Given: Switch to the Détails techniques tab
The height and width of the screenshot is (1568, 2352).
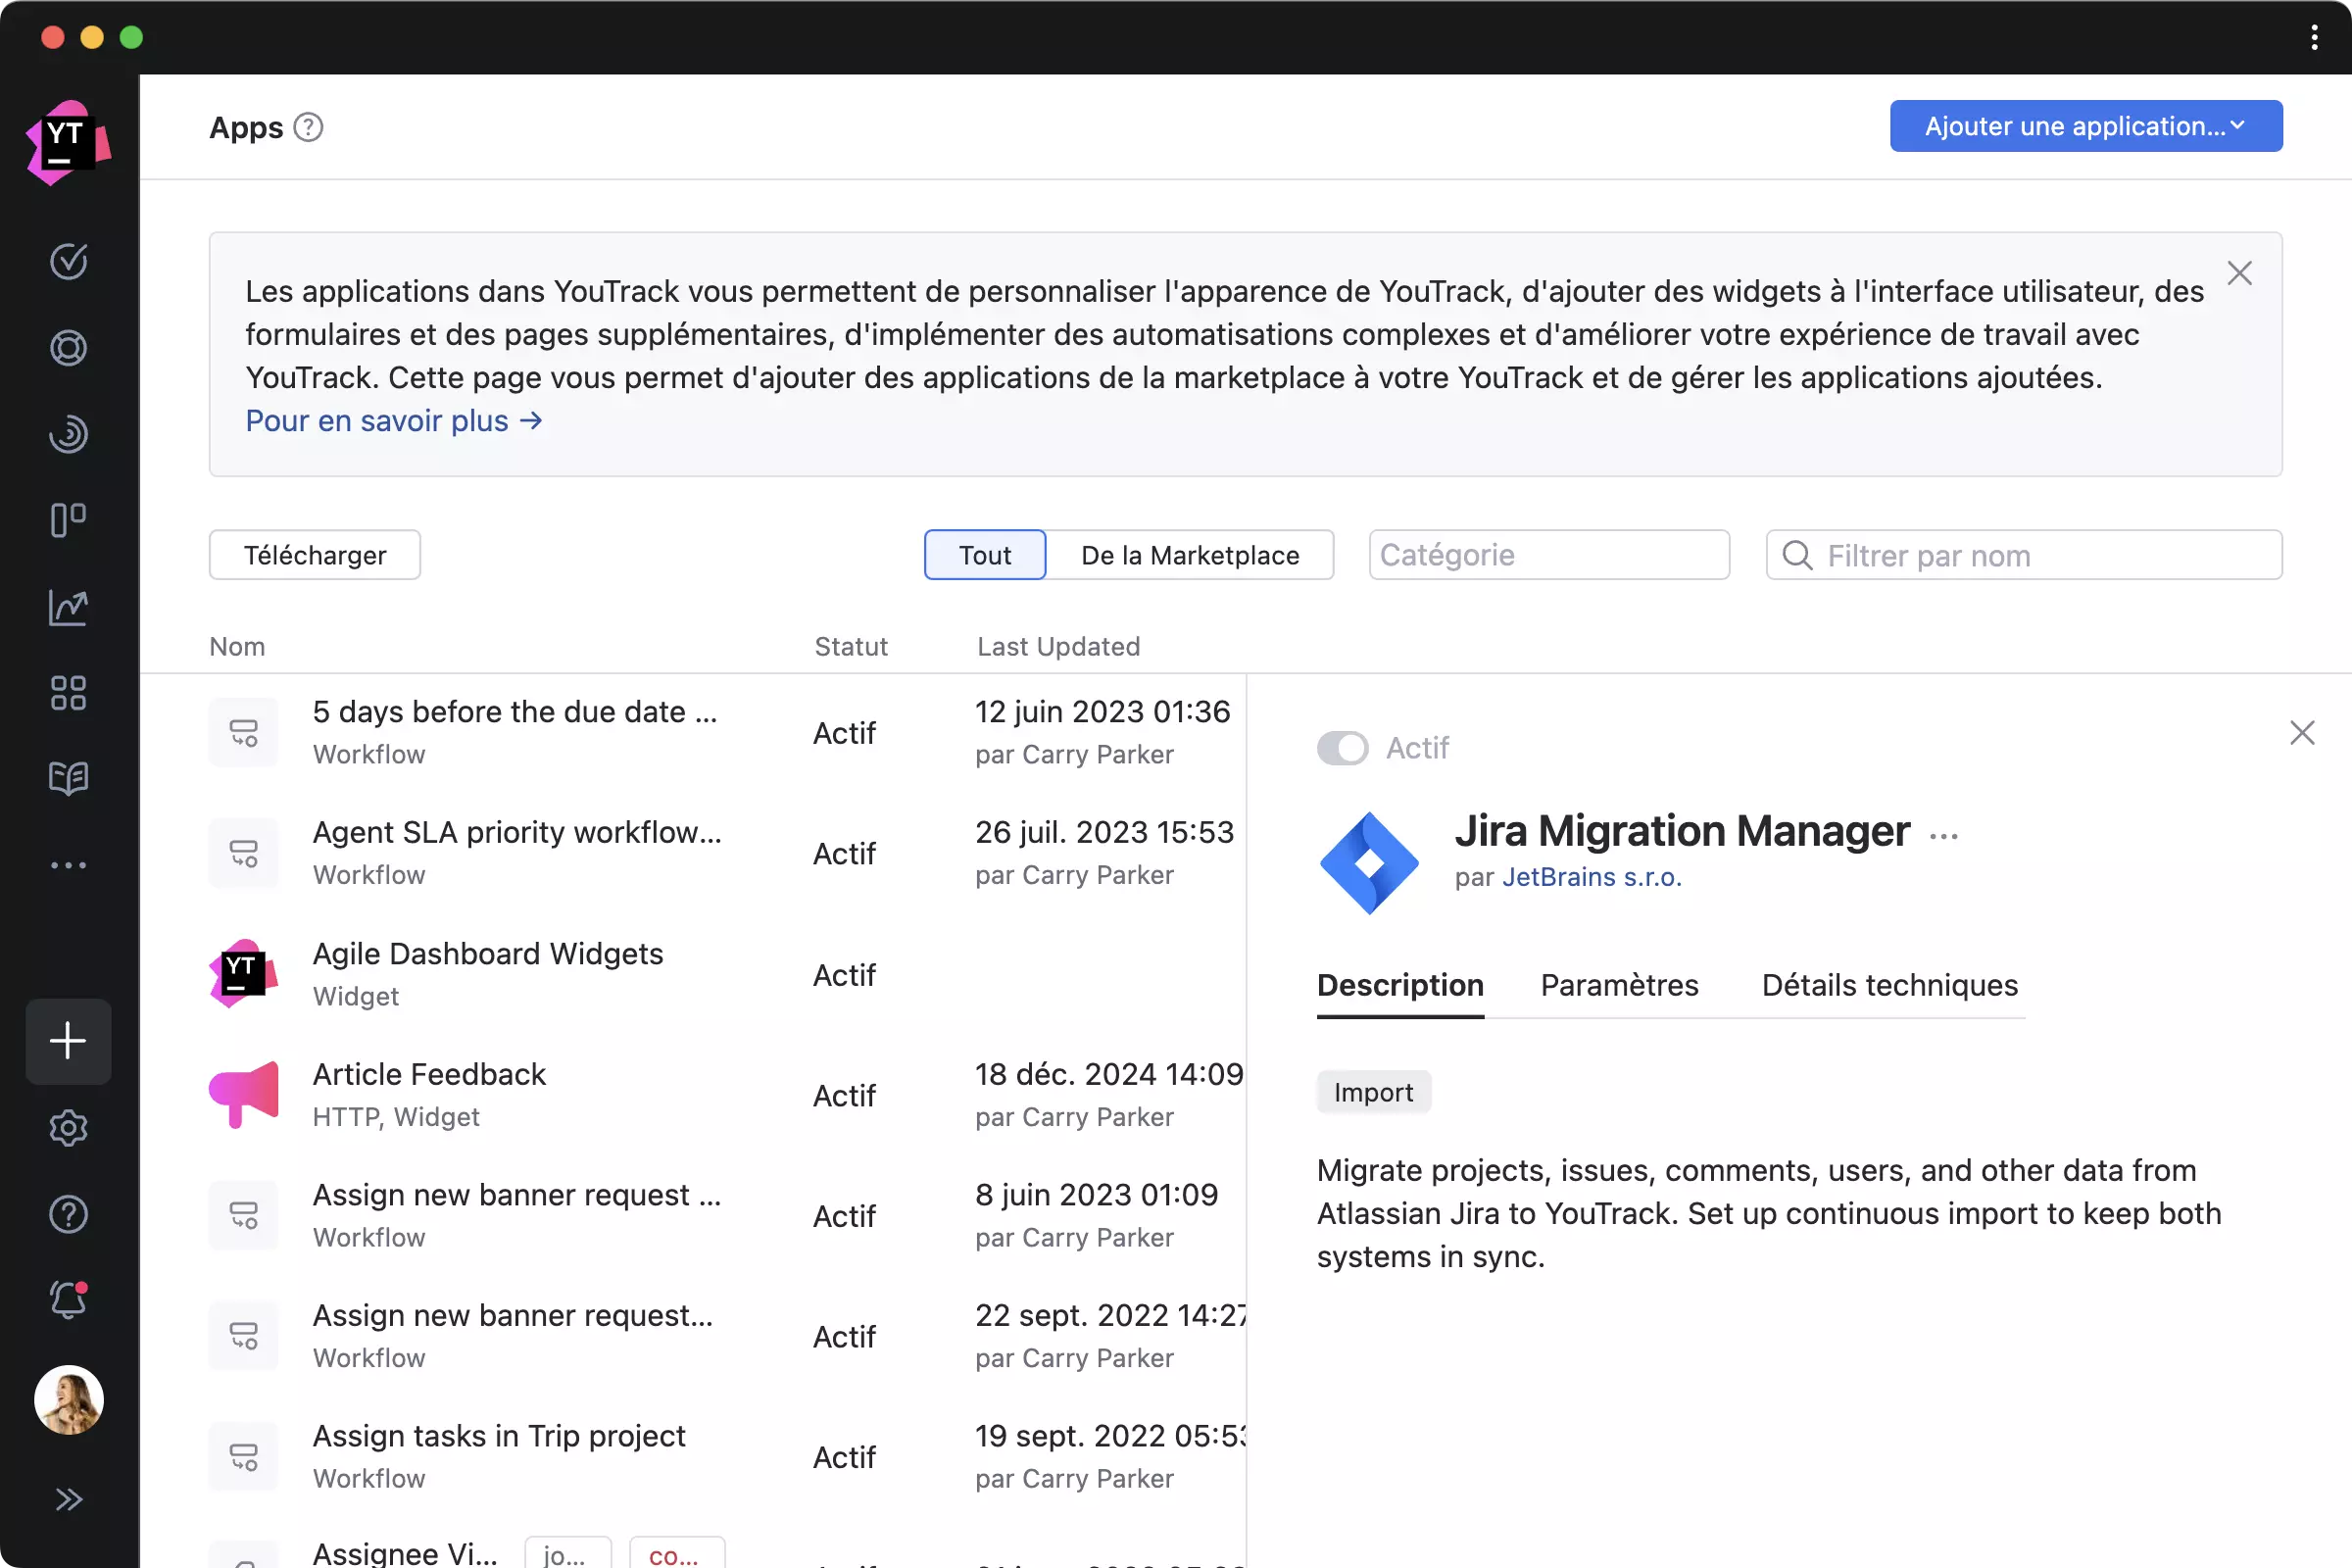Looking at the screenshot, I should tap(1889, 985).
